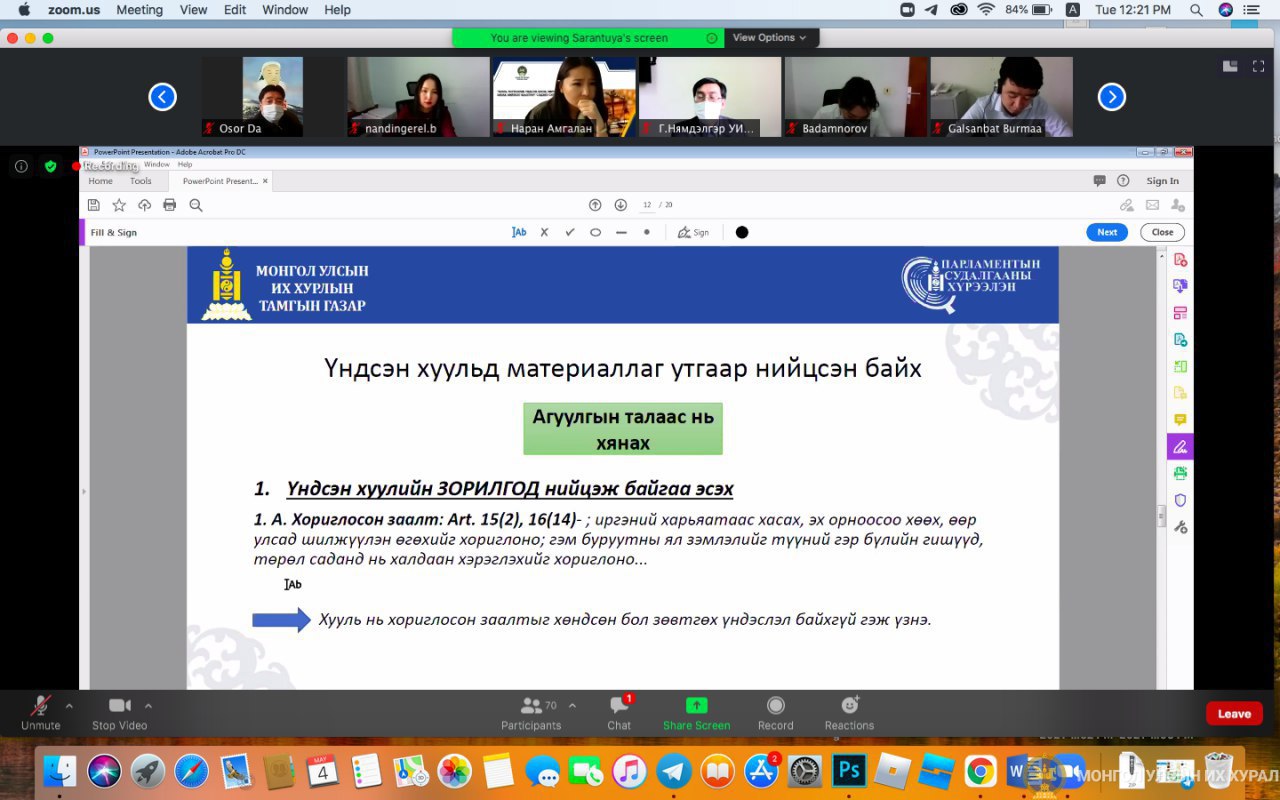Click the Acrobat comments notification icon
This screenshot has width=1280, height=800.
pos(1099,181)
